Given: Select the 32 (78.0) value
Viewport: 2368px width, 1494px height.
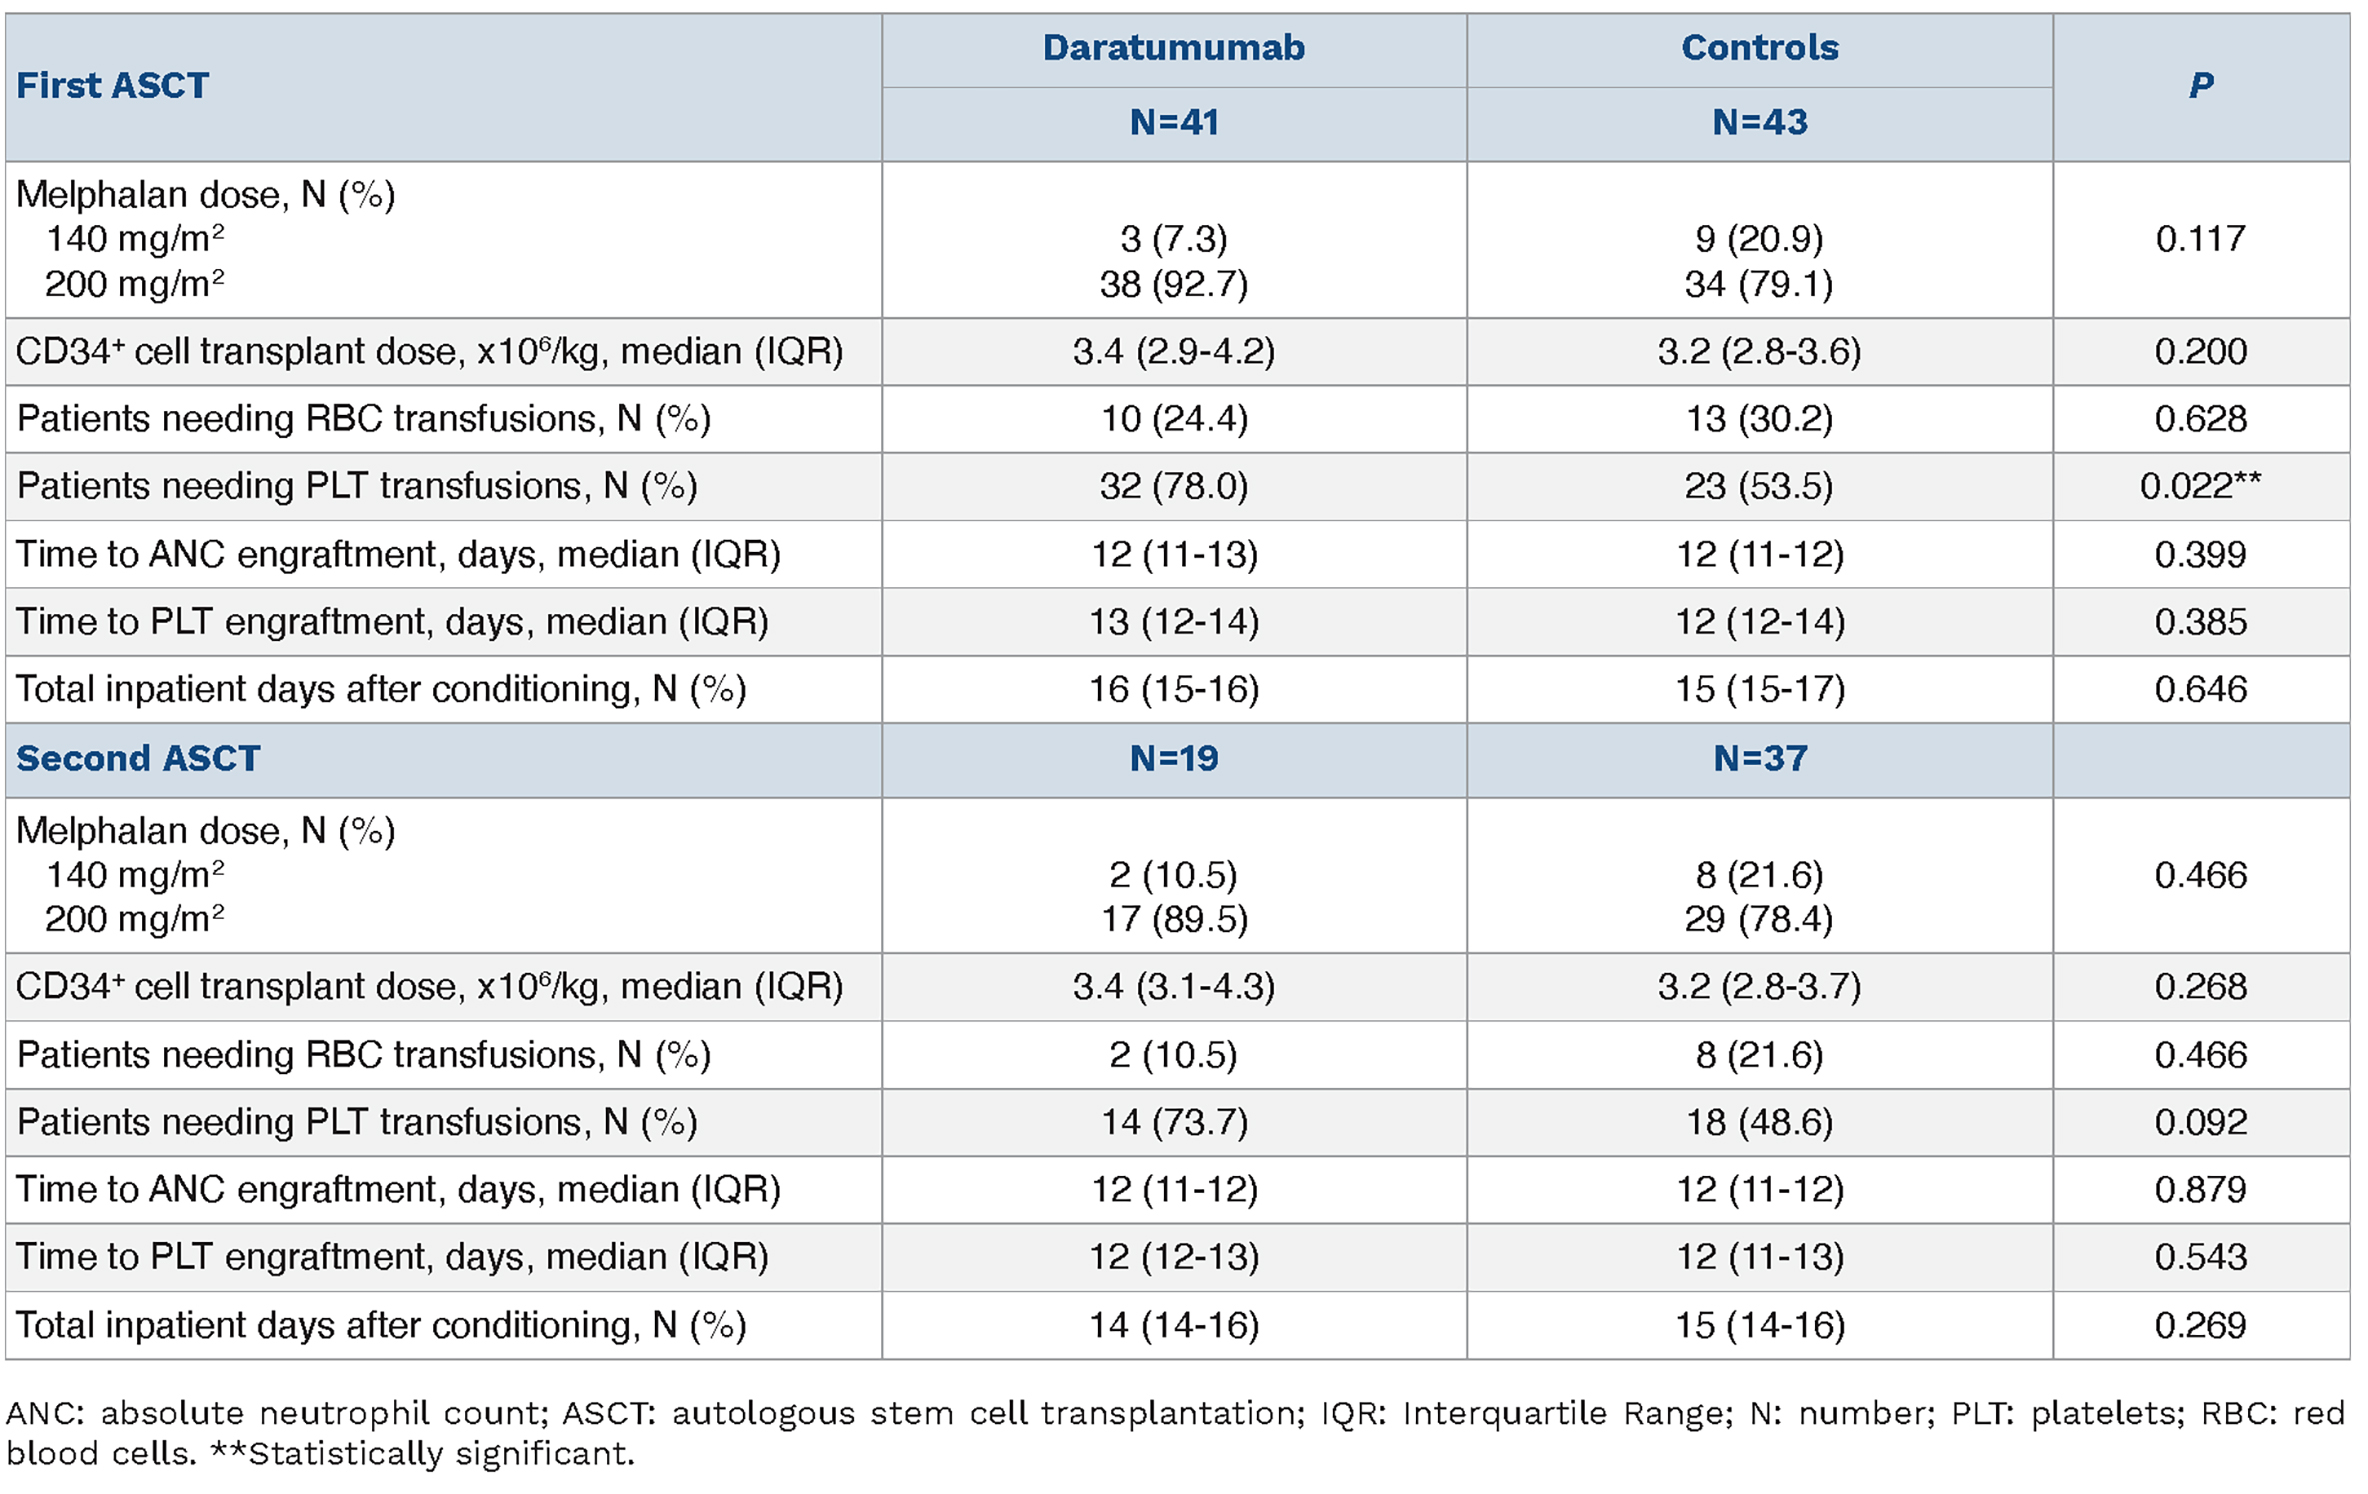Looking at the screenshot, I should pos(1173,486).
